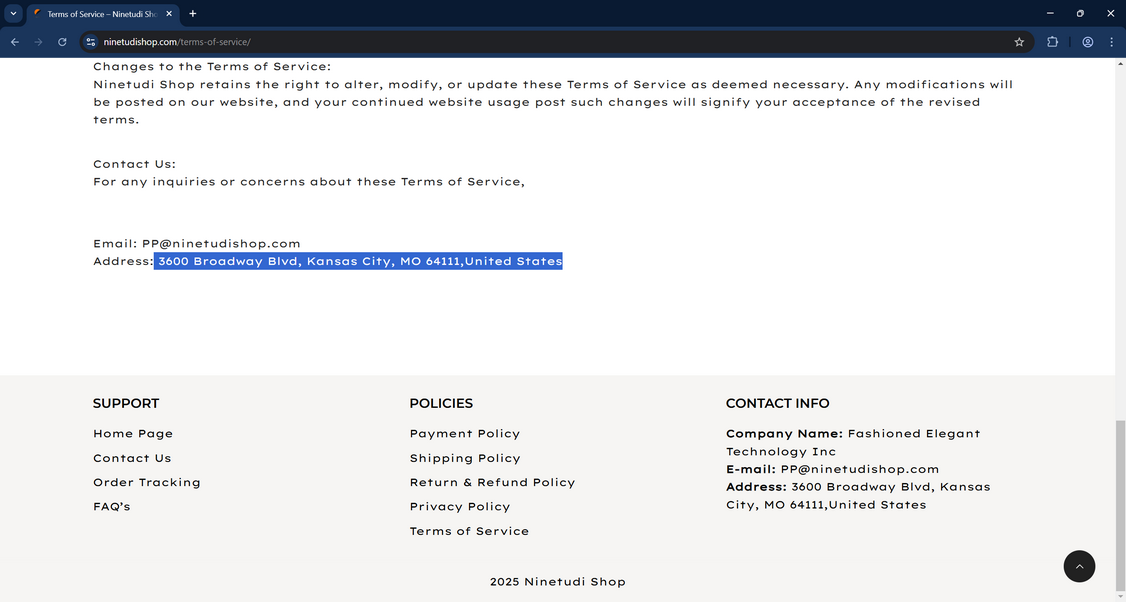Open the Contact Us footer link

(x=132, y=458)
